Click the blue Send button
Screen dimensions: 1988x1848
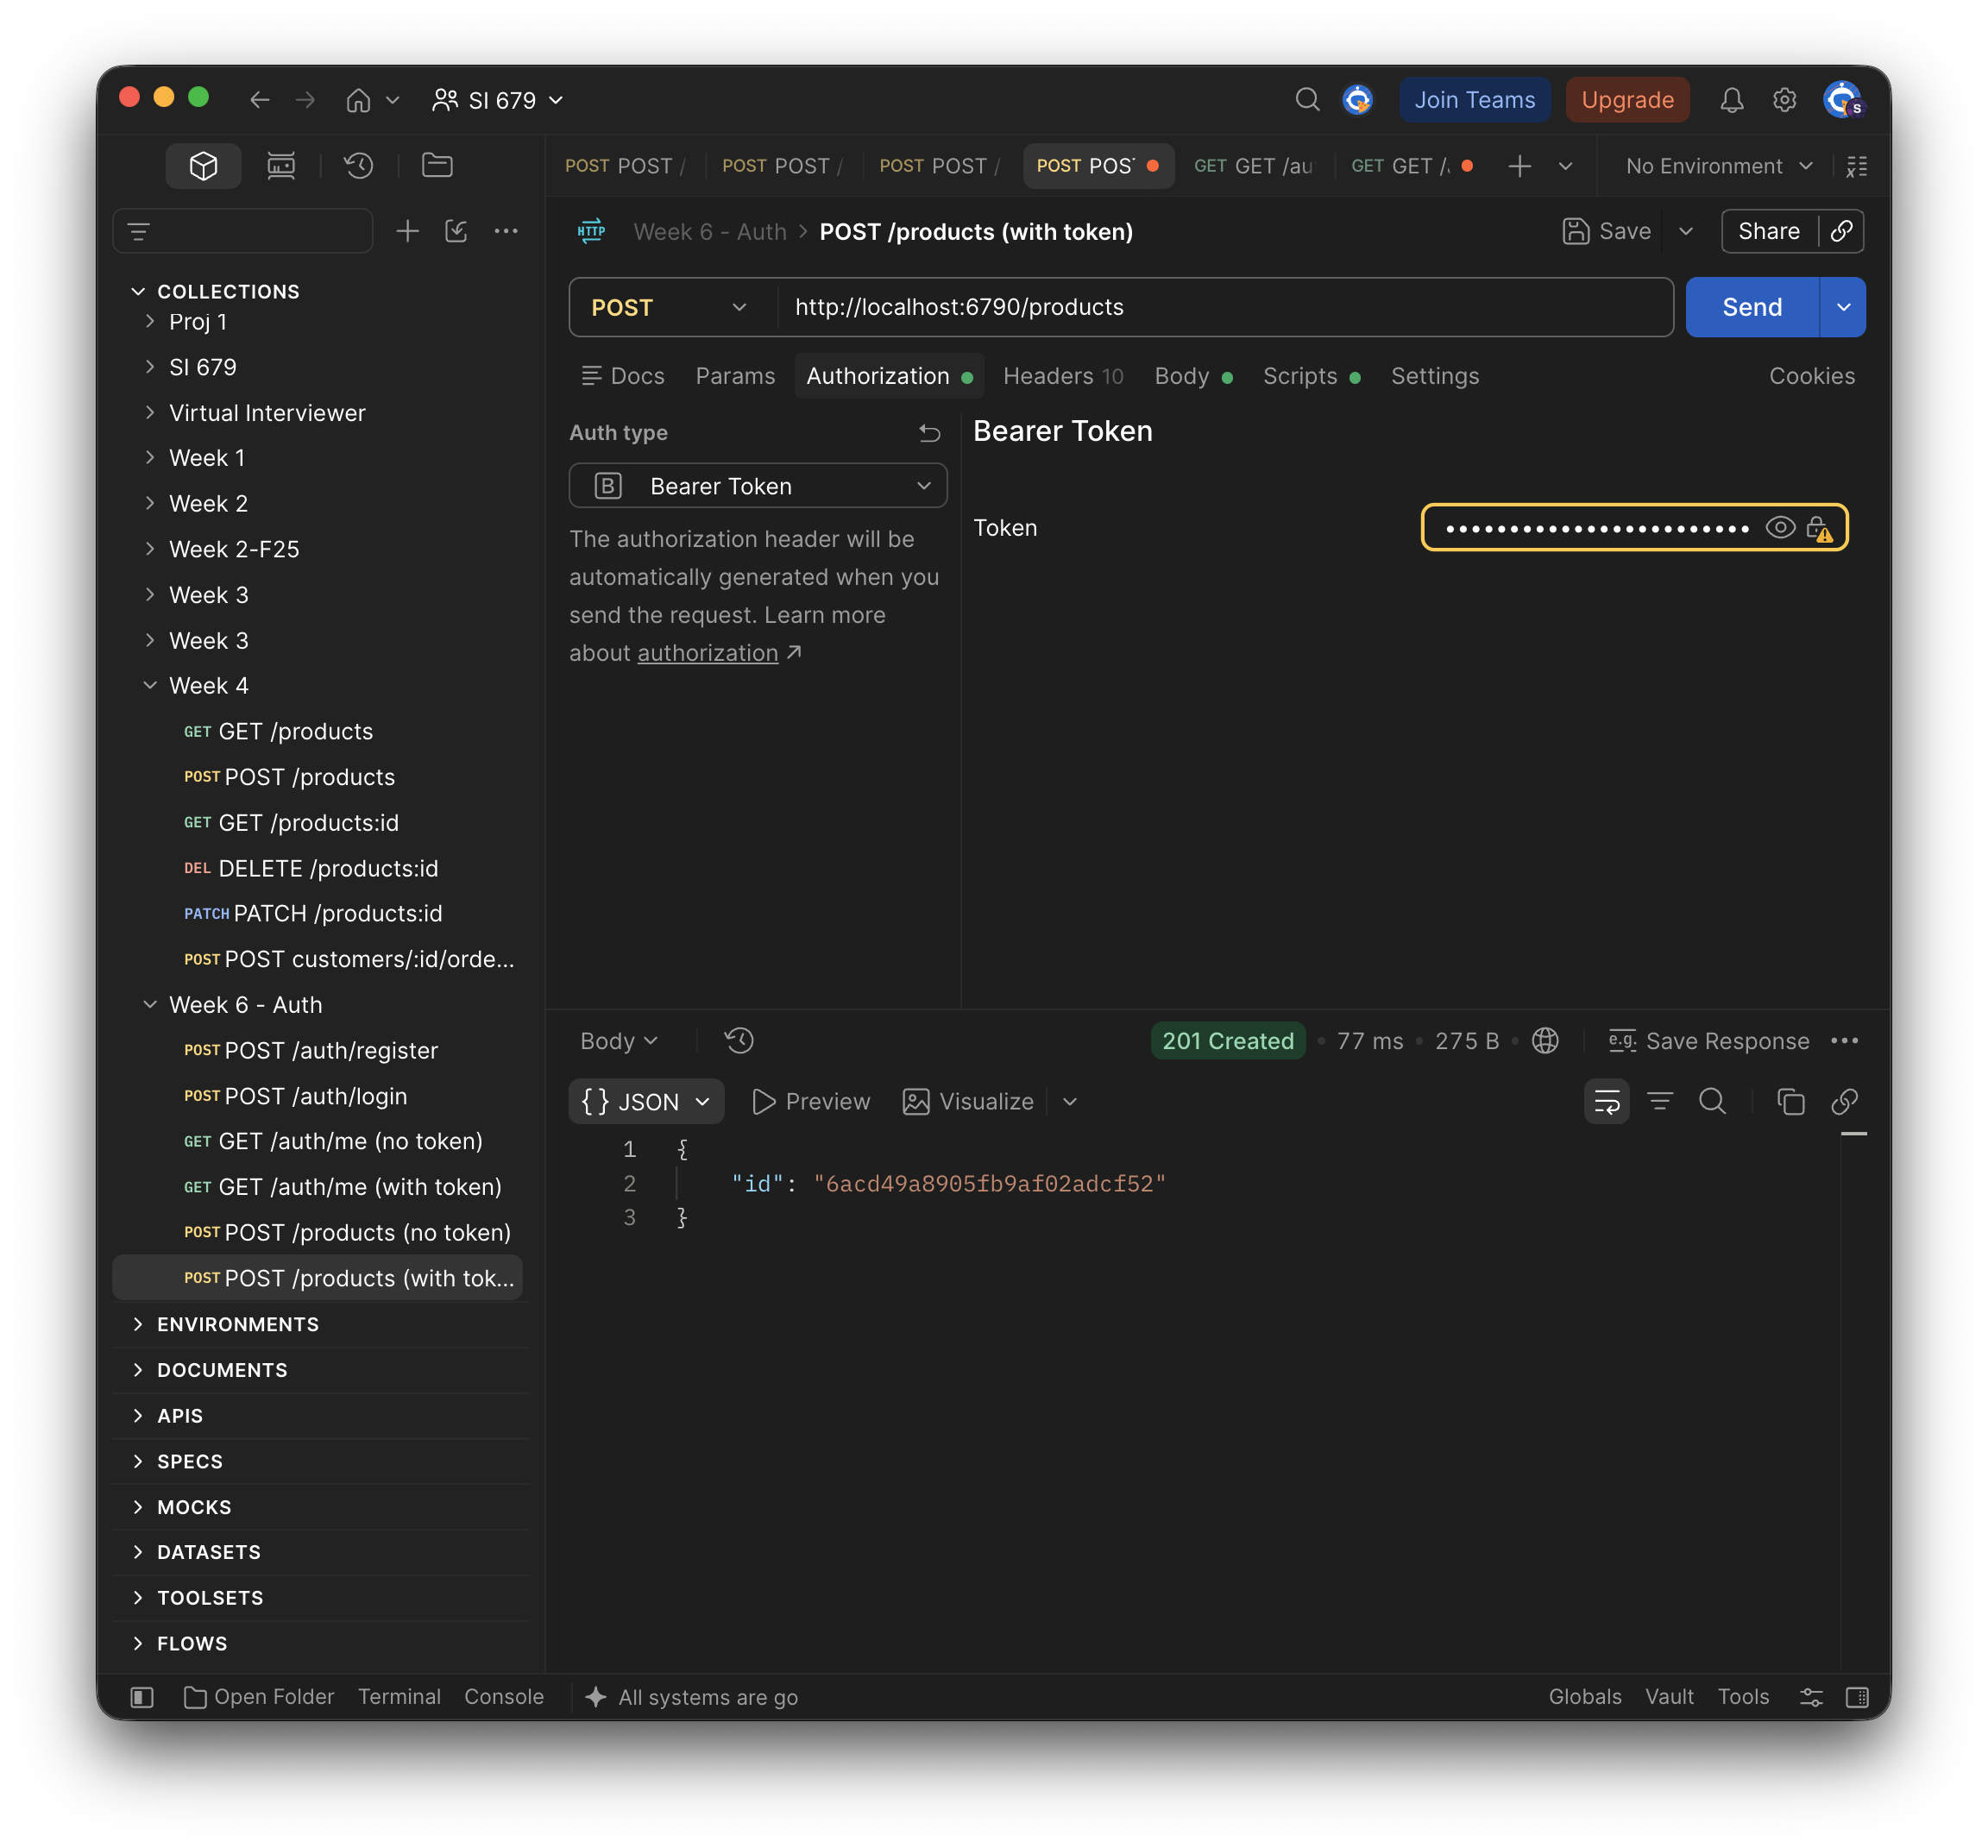coord(1751,307)
